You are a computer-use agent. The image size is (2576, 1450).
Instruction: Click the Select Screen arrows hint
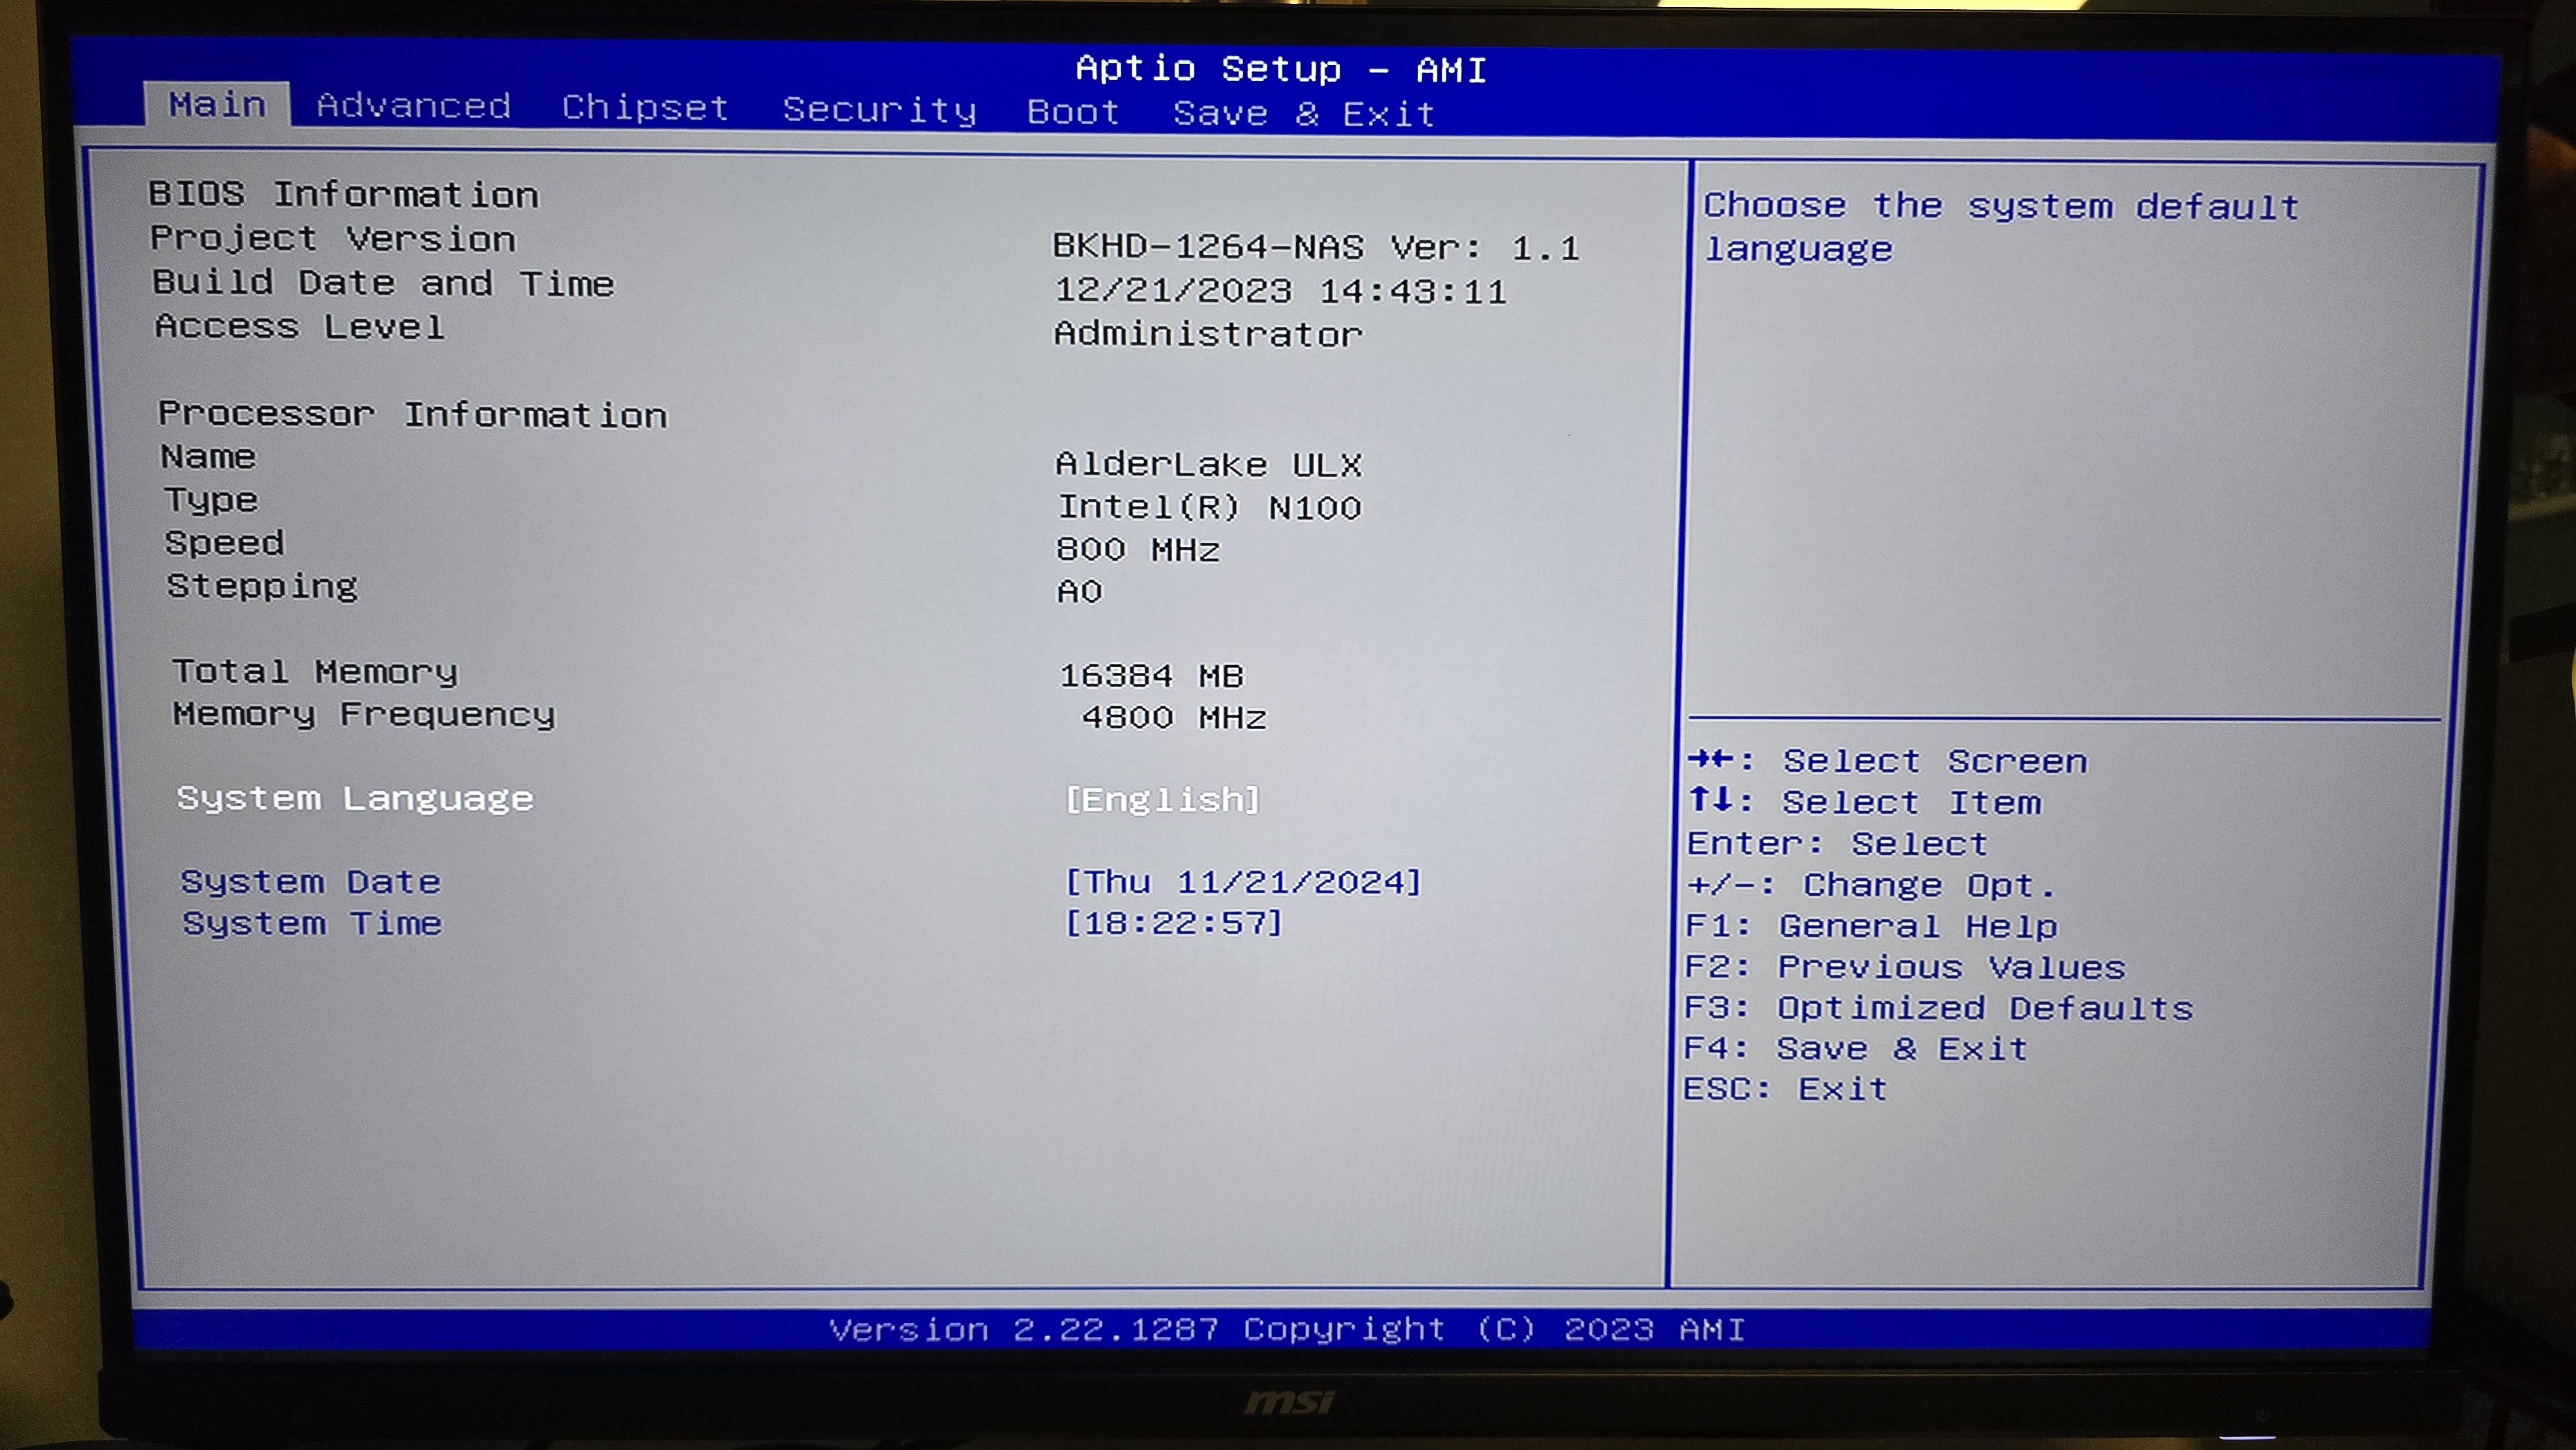[1887, 761]
